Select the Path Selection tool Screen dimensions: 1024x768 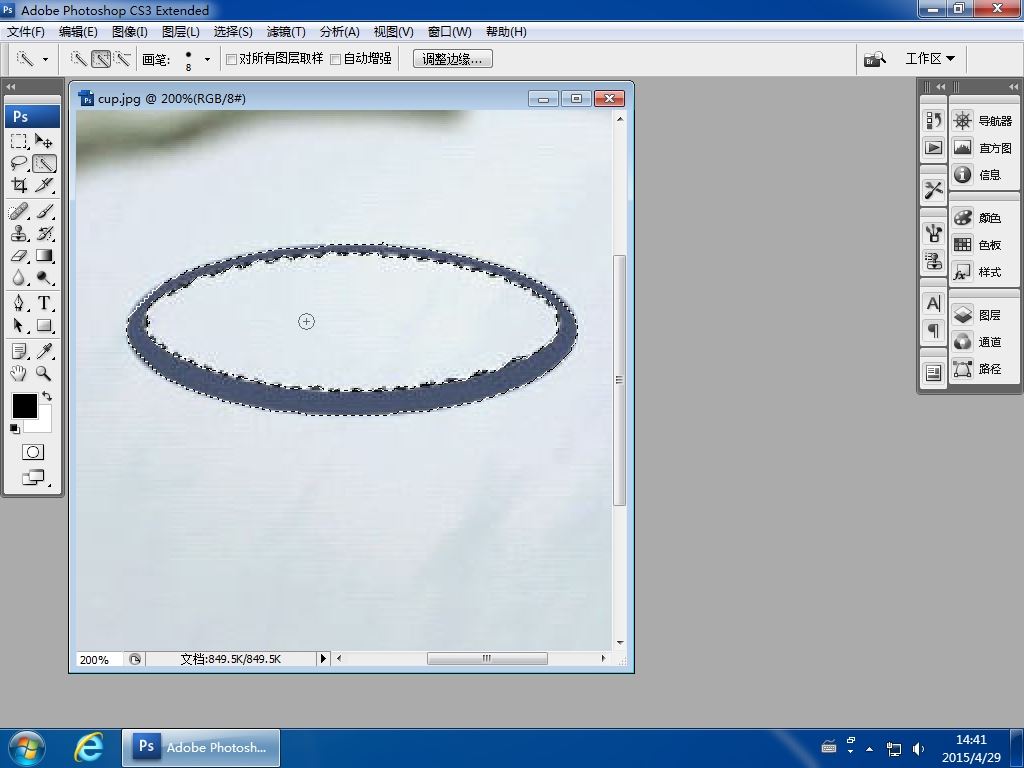pos(19,325)
